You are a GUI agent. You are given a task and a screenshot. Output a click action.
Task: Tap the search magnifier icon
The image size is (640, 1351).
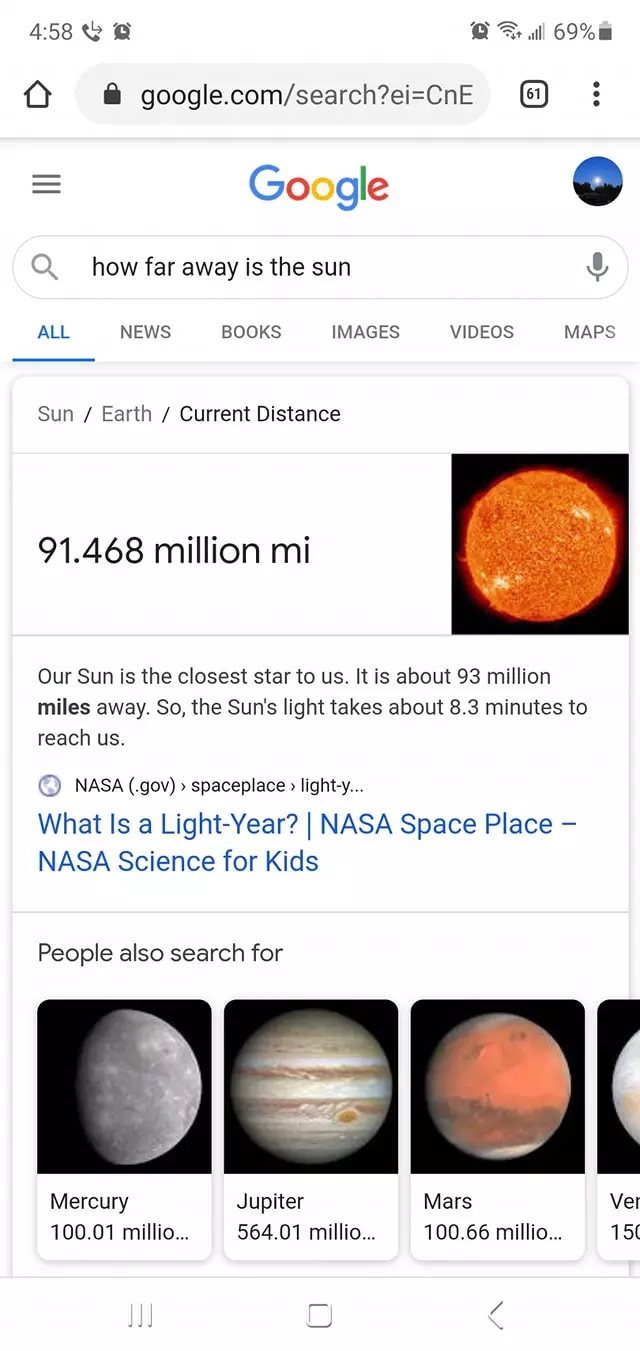45,267
